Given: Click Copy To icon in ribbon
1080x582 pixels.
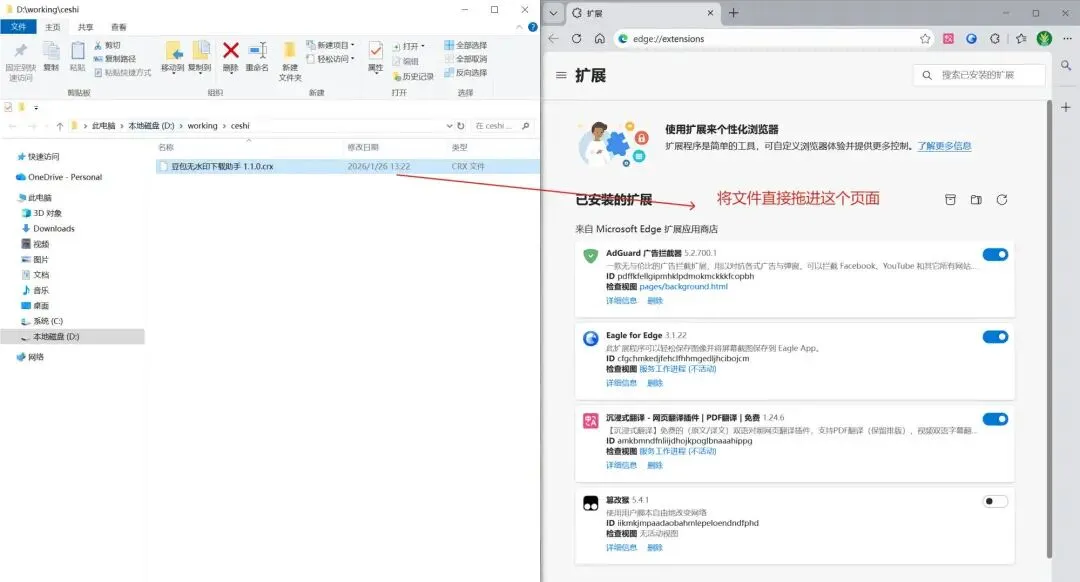Looking at the screenshot, I should [200, 51].
